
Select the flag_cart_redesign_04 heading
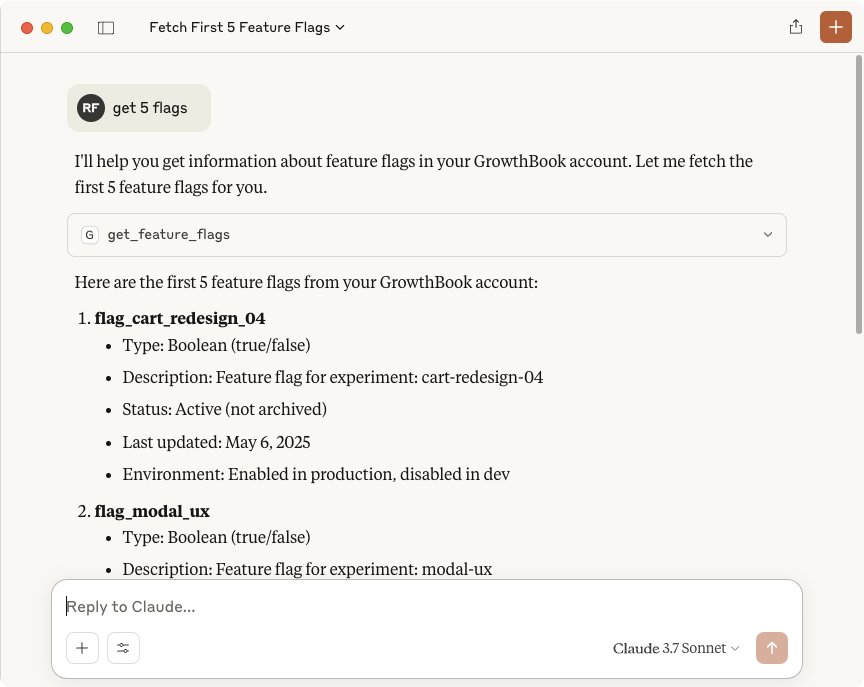pyautogui.click(x=180, y=319)
